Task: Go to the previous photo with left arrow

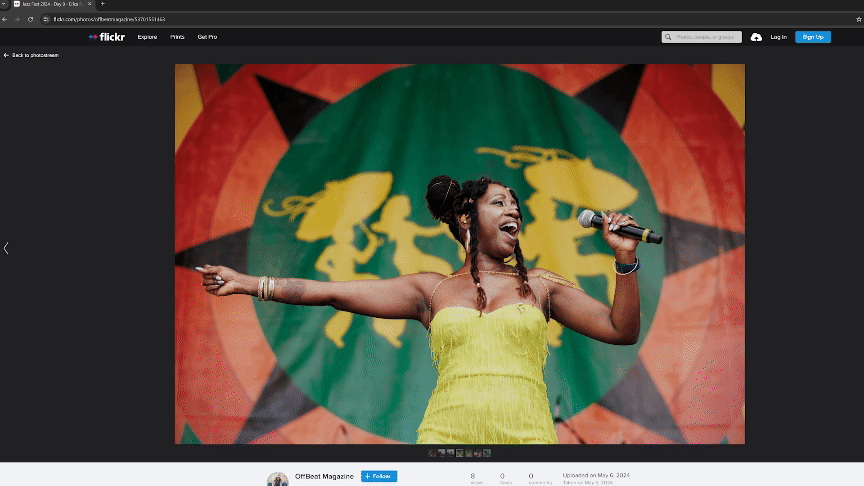Action: (x=6, y=248)
